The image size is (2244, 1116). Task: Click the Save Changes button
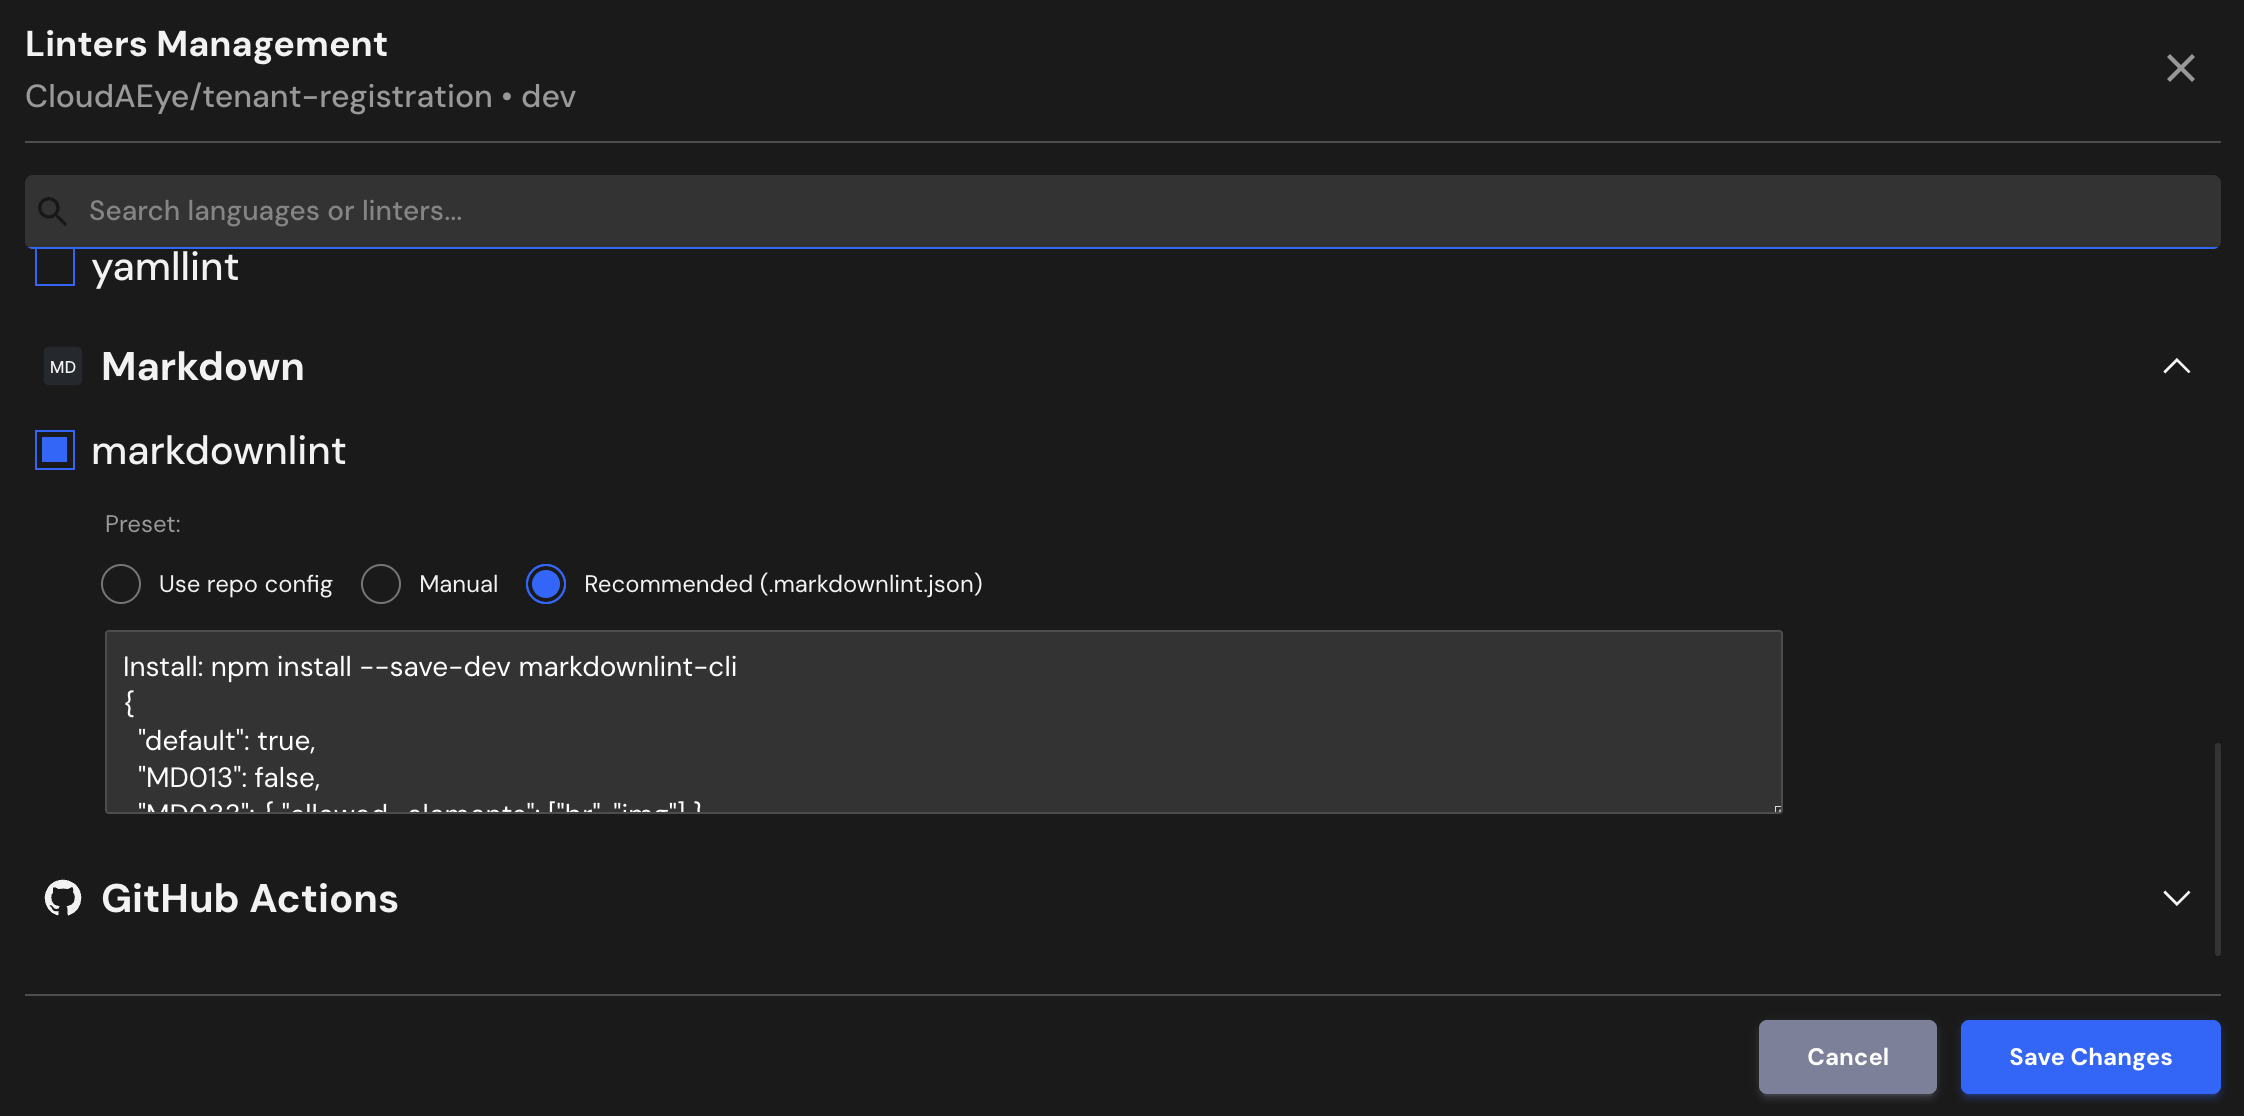click(2090, 1057)
